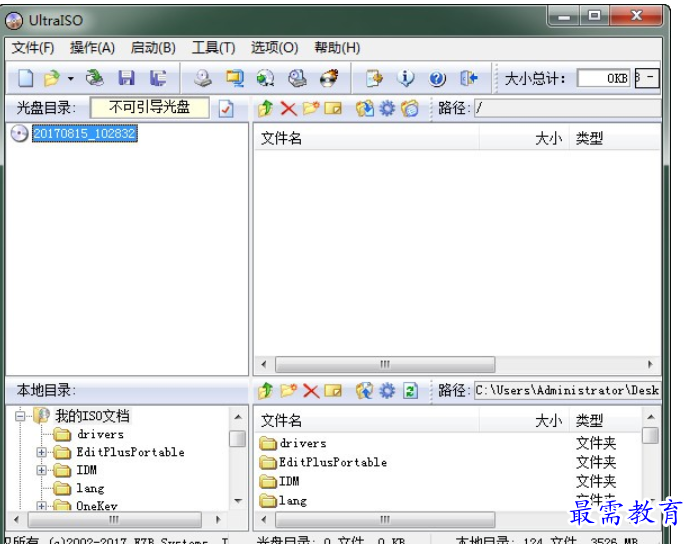Screen dimensions: 691x544
Task: Go up a level in disc directory toolbar
Action: [x=265, y=108]
